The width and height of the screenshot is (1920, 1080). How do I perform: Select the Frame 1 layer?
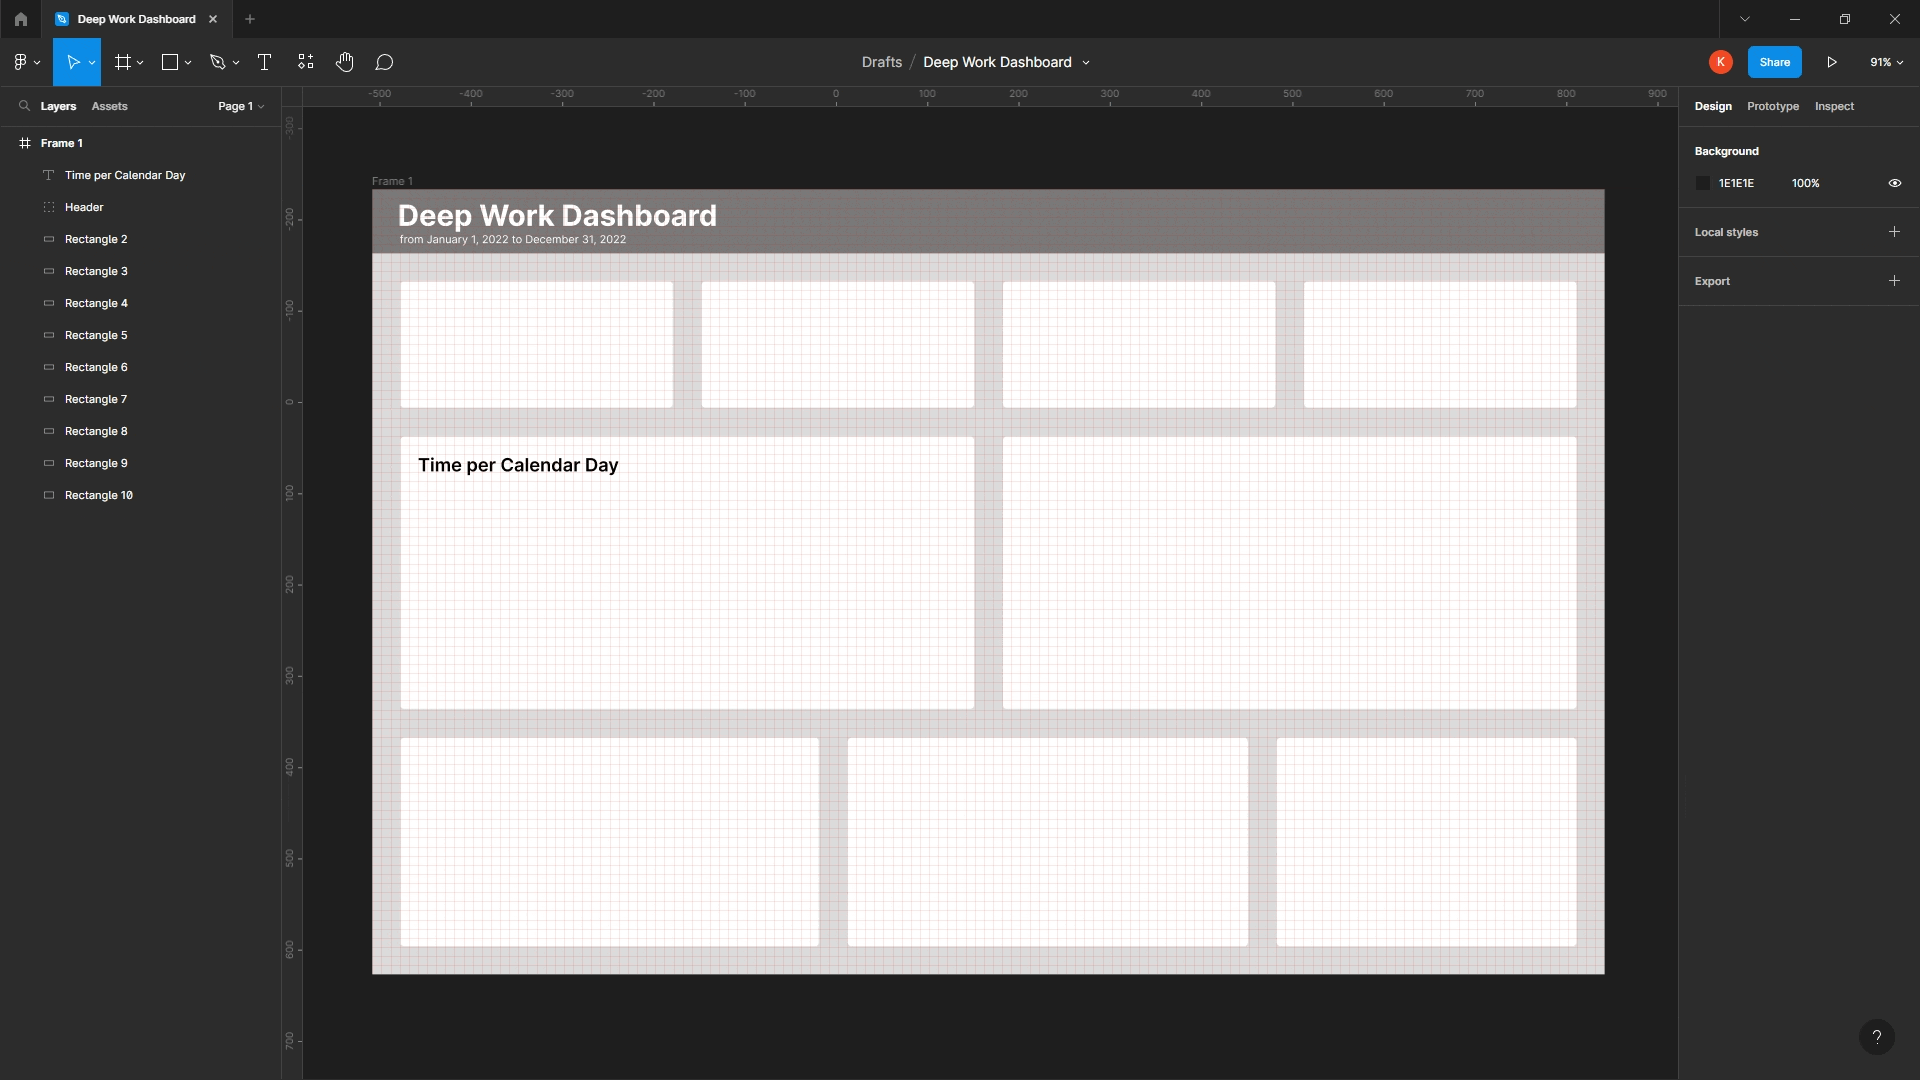[140, 143]
